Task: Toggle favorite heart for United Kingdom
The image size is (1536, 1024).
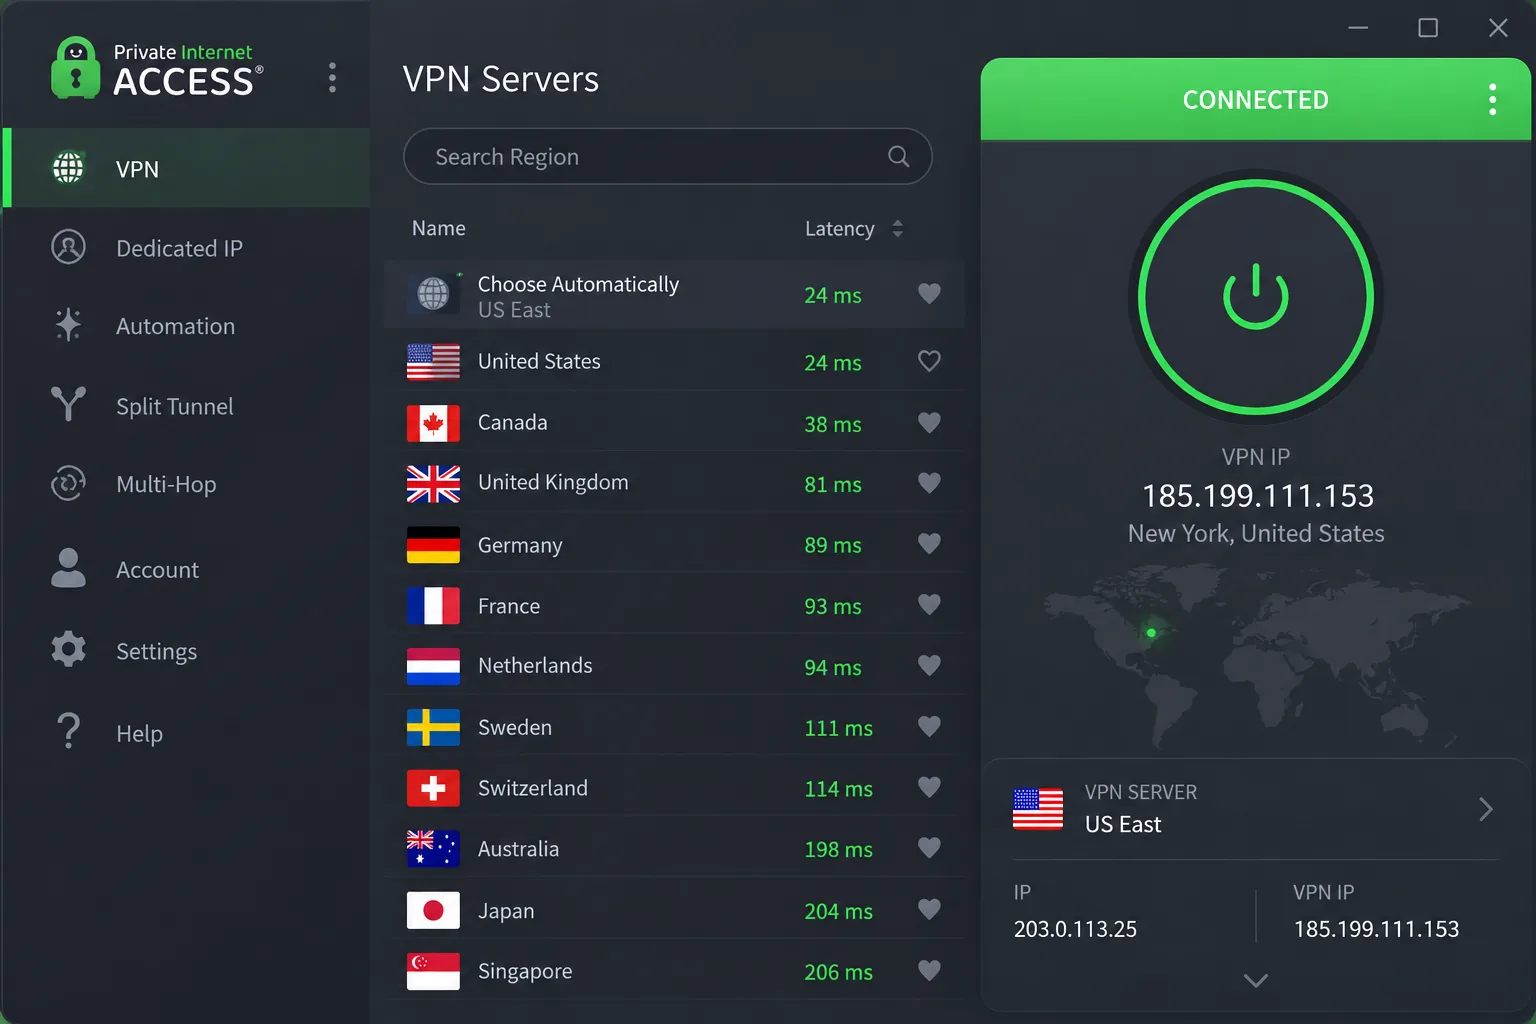Action: pyautogui.click(x=929, y=482)
